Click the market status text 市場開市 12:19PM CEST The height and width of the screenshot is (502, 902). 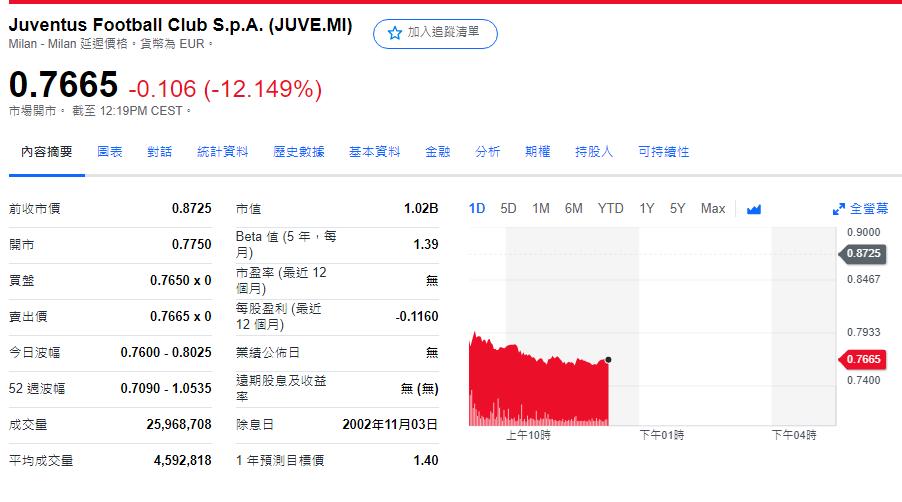click(99, 111)
